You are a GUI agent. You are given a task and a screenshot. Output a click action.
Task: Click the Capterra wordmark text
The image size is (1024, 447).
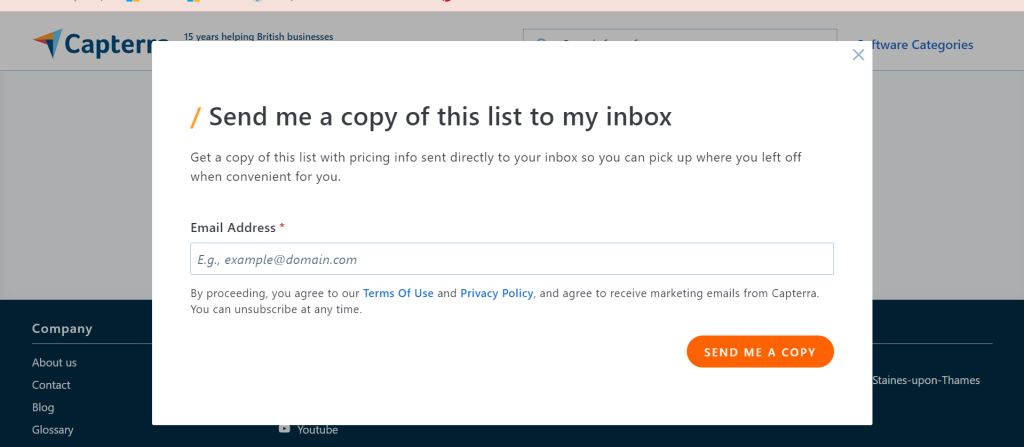point(115,44)
